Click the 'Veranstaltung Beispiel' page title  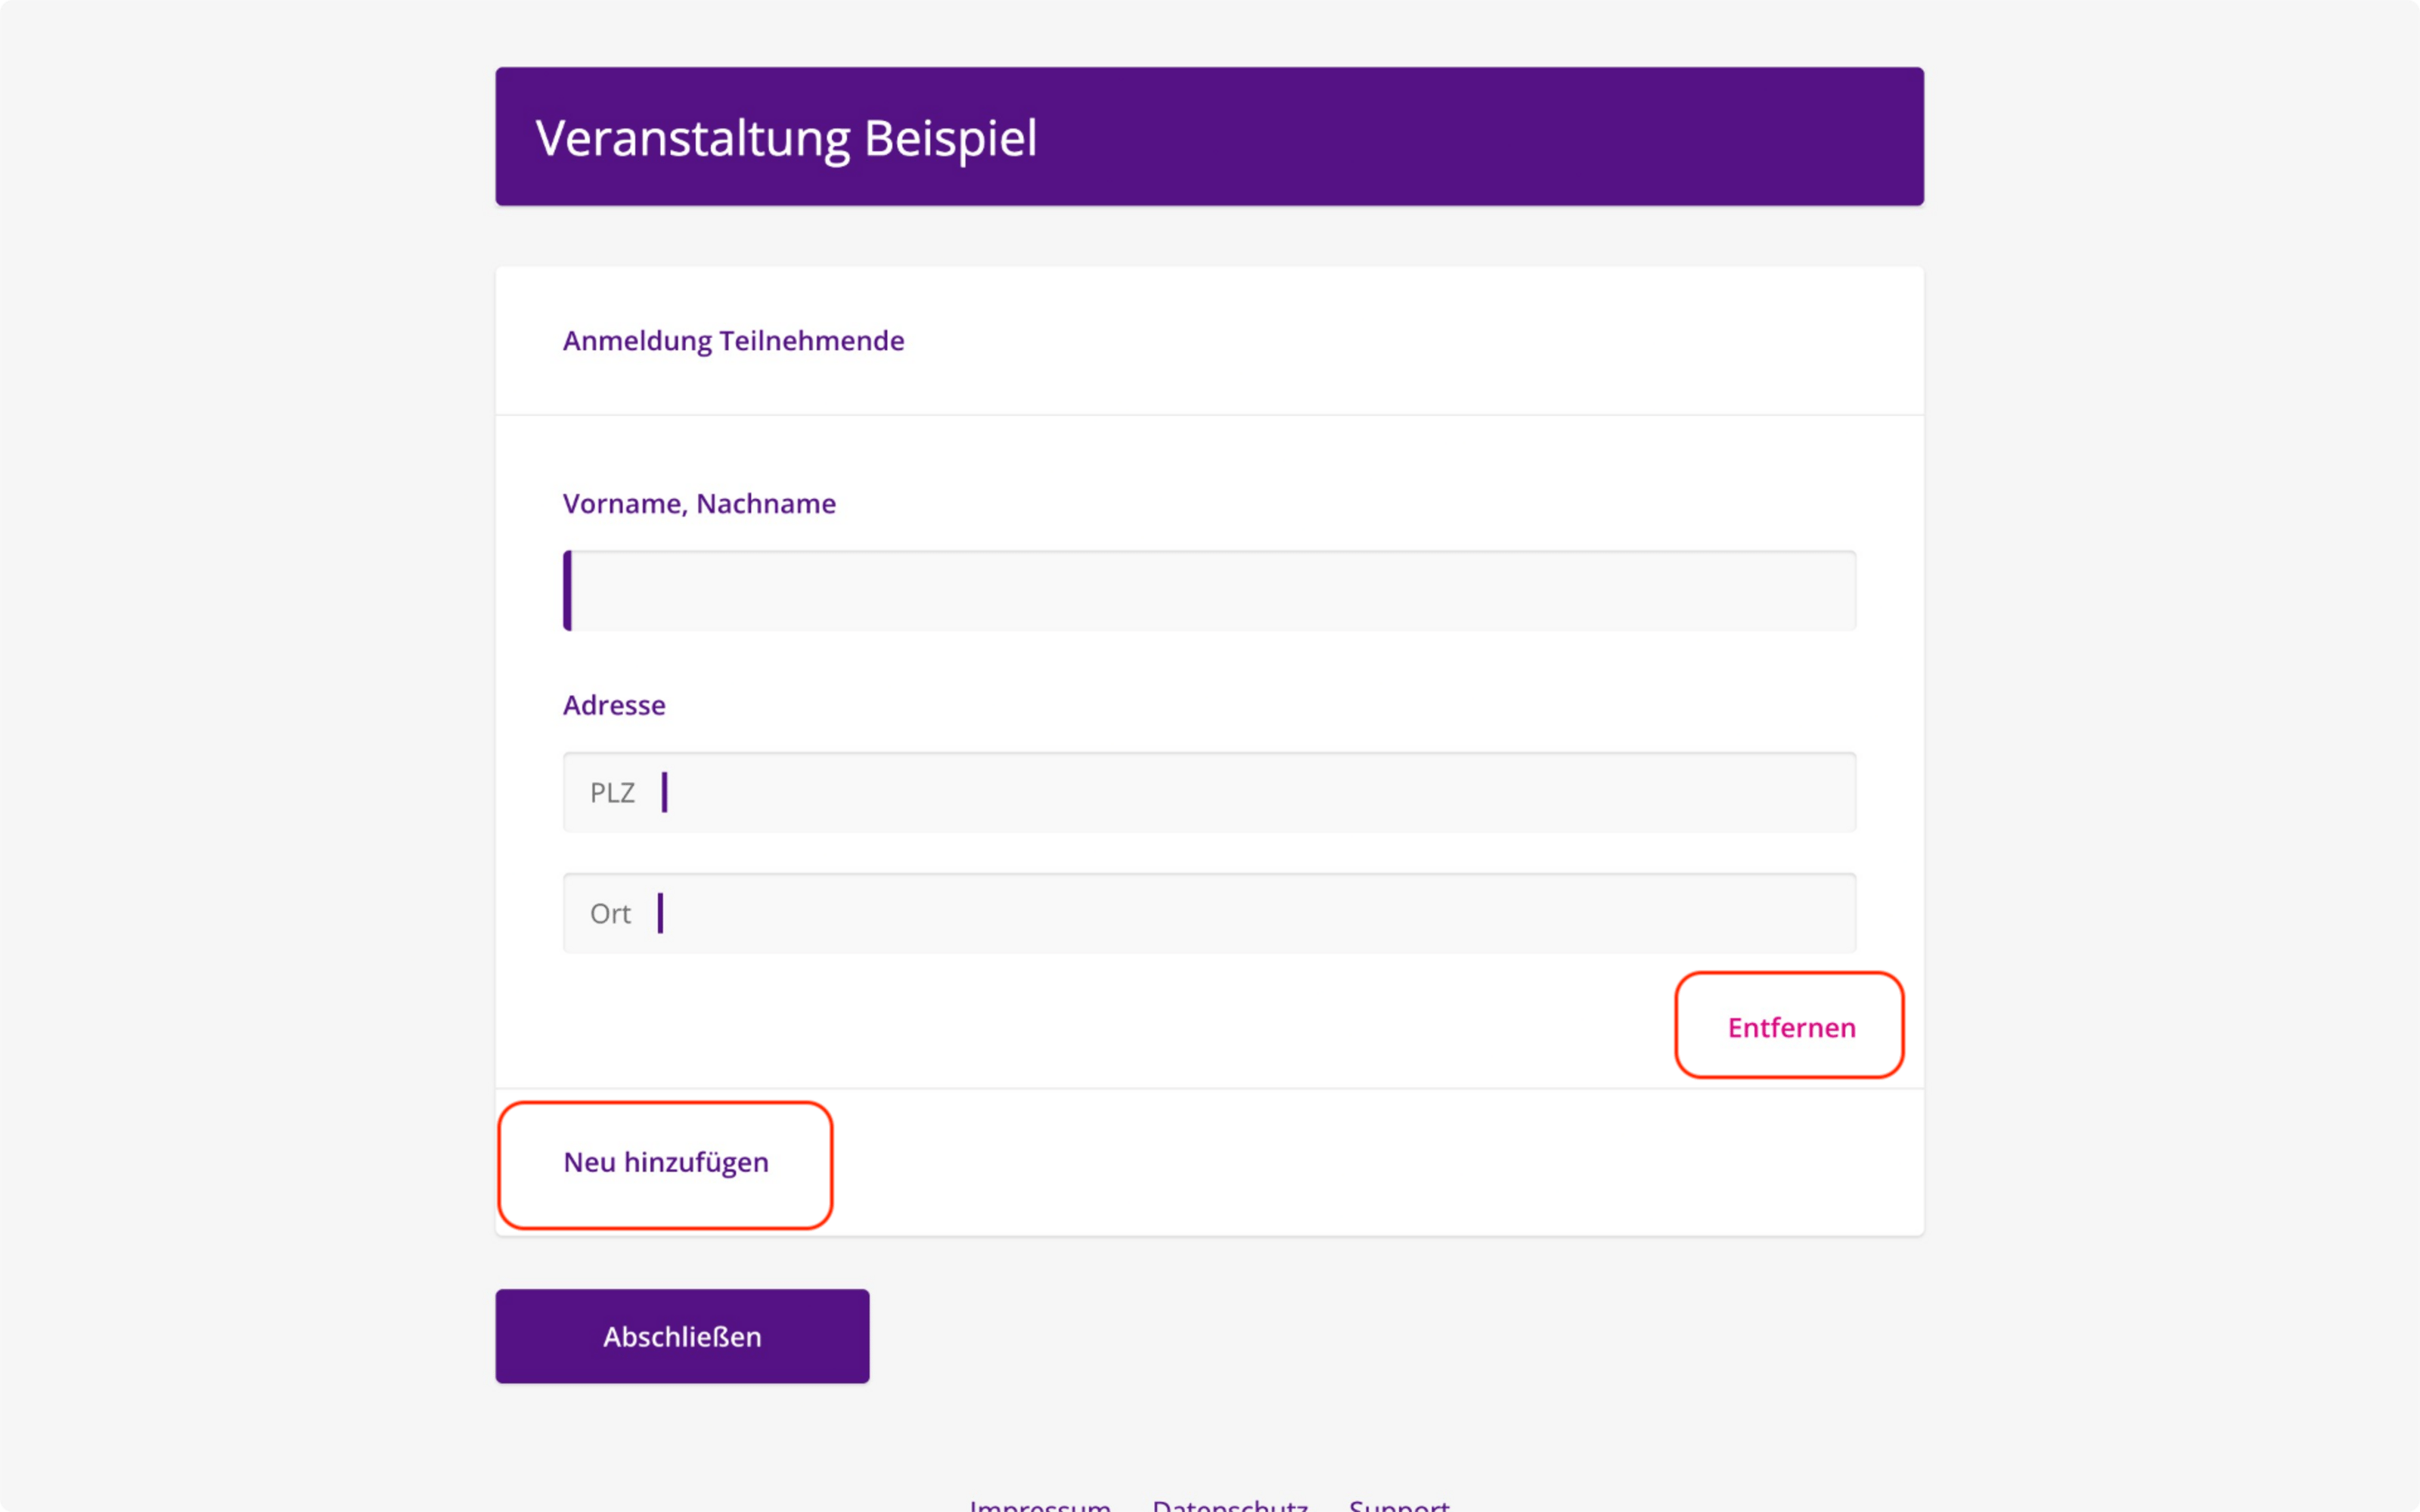coord(786,138)
